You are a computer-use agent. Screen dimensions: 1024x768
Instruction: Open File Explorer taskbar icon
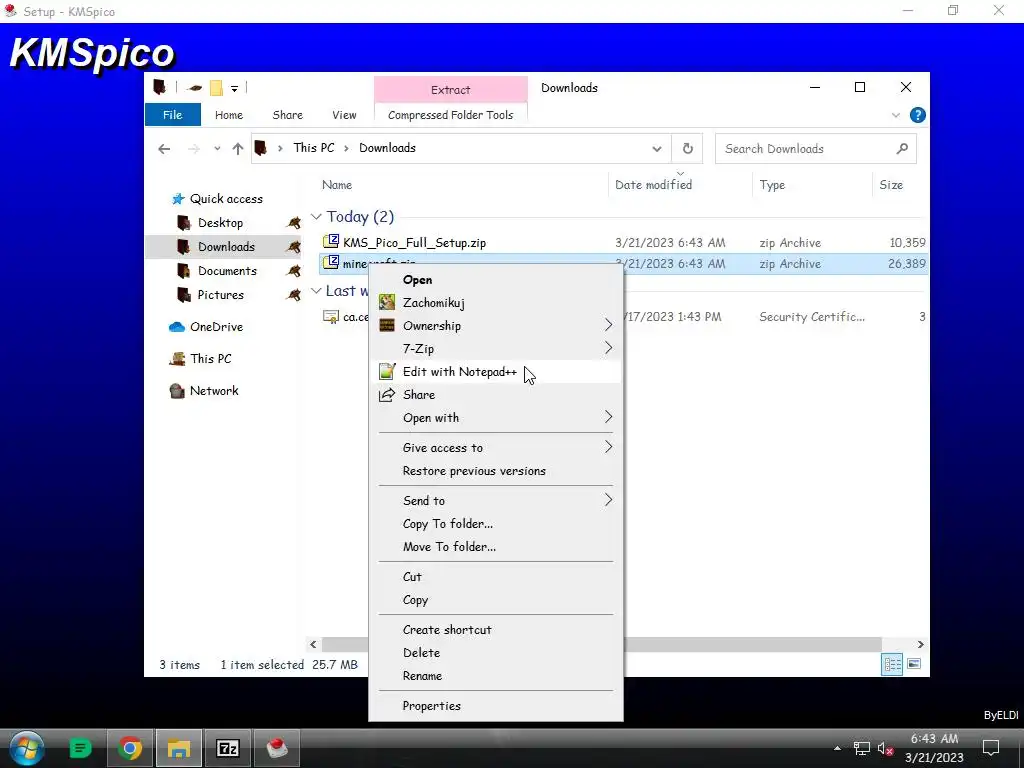(x=178, y=748)
